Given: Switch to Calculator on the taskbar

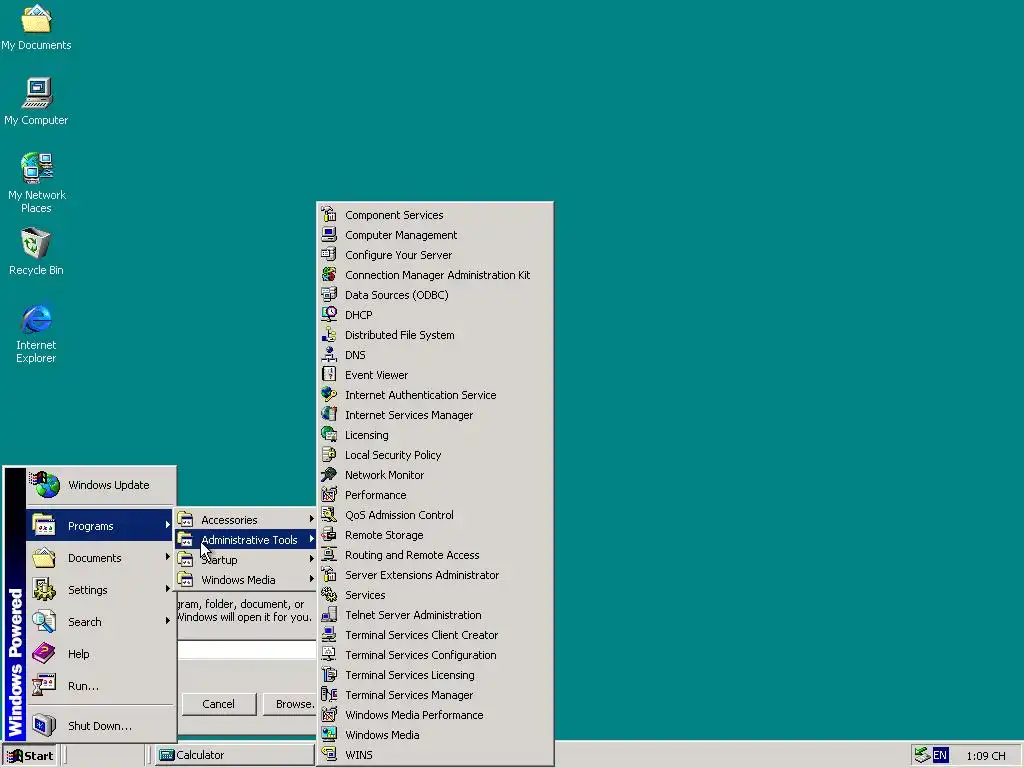Looking at the screenshot, I should (234, 756).
